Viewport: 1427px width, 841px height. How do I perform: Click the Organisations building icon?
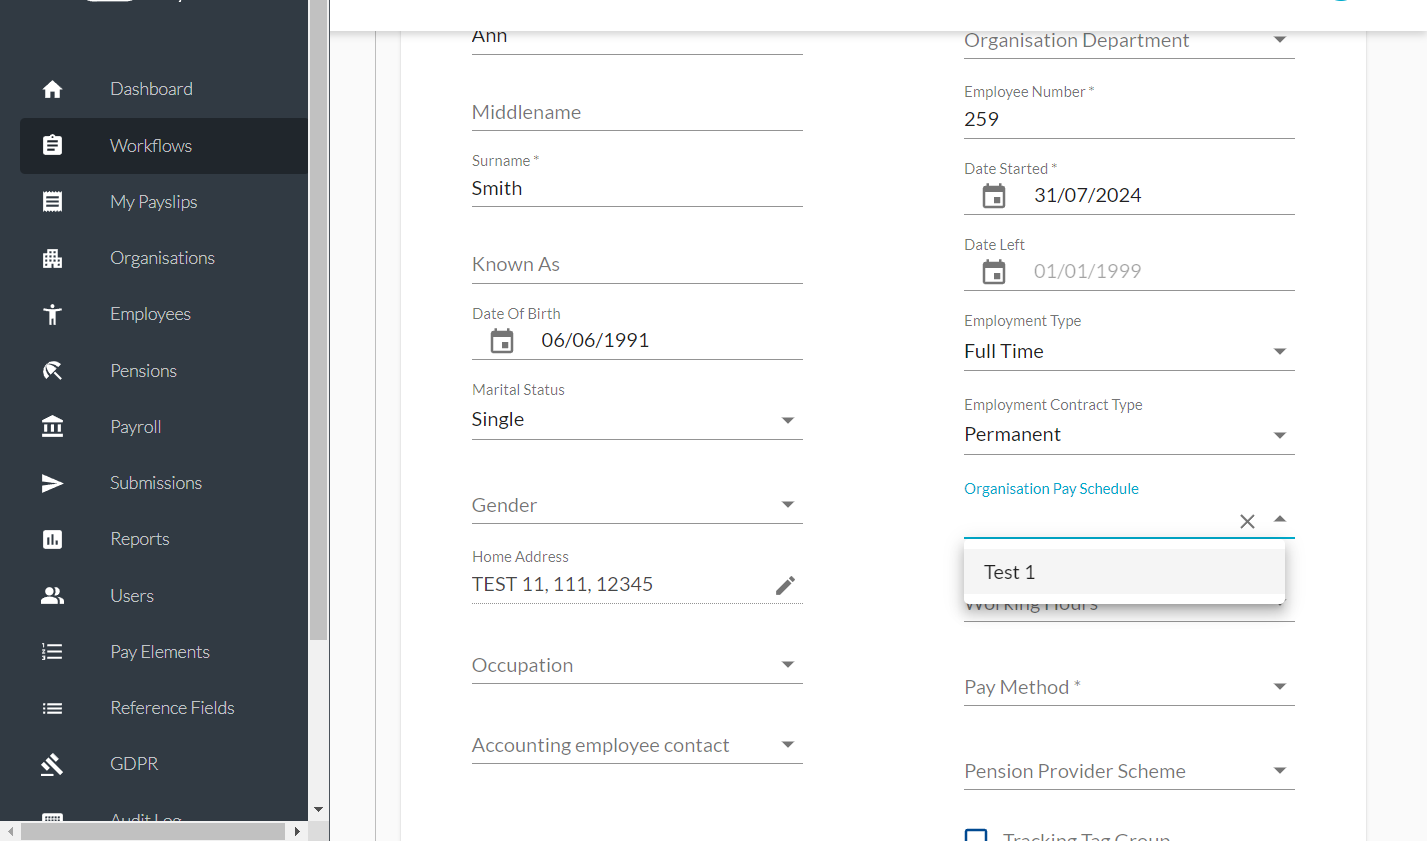(x=53, y=258)
